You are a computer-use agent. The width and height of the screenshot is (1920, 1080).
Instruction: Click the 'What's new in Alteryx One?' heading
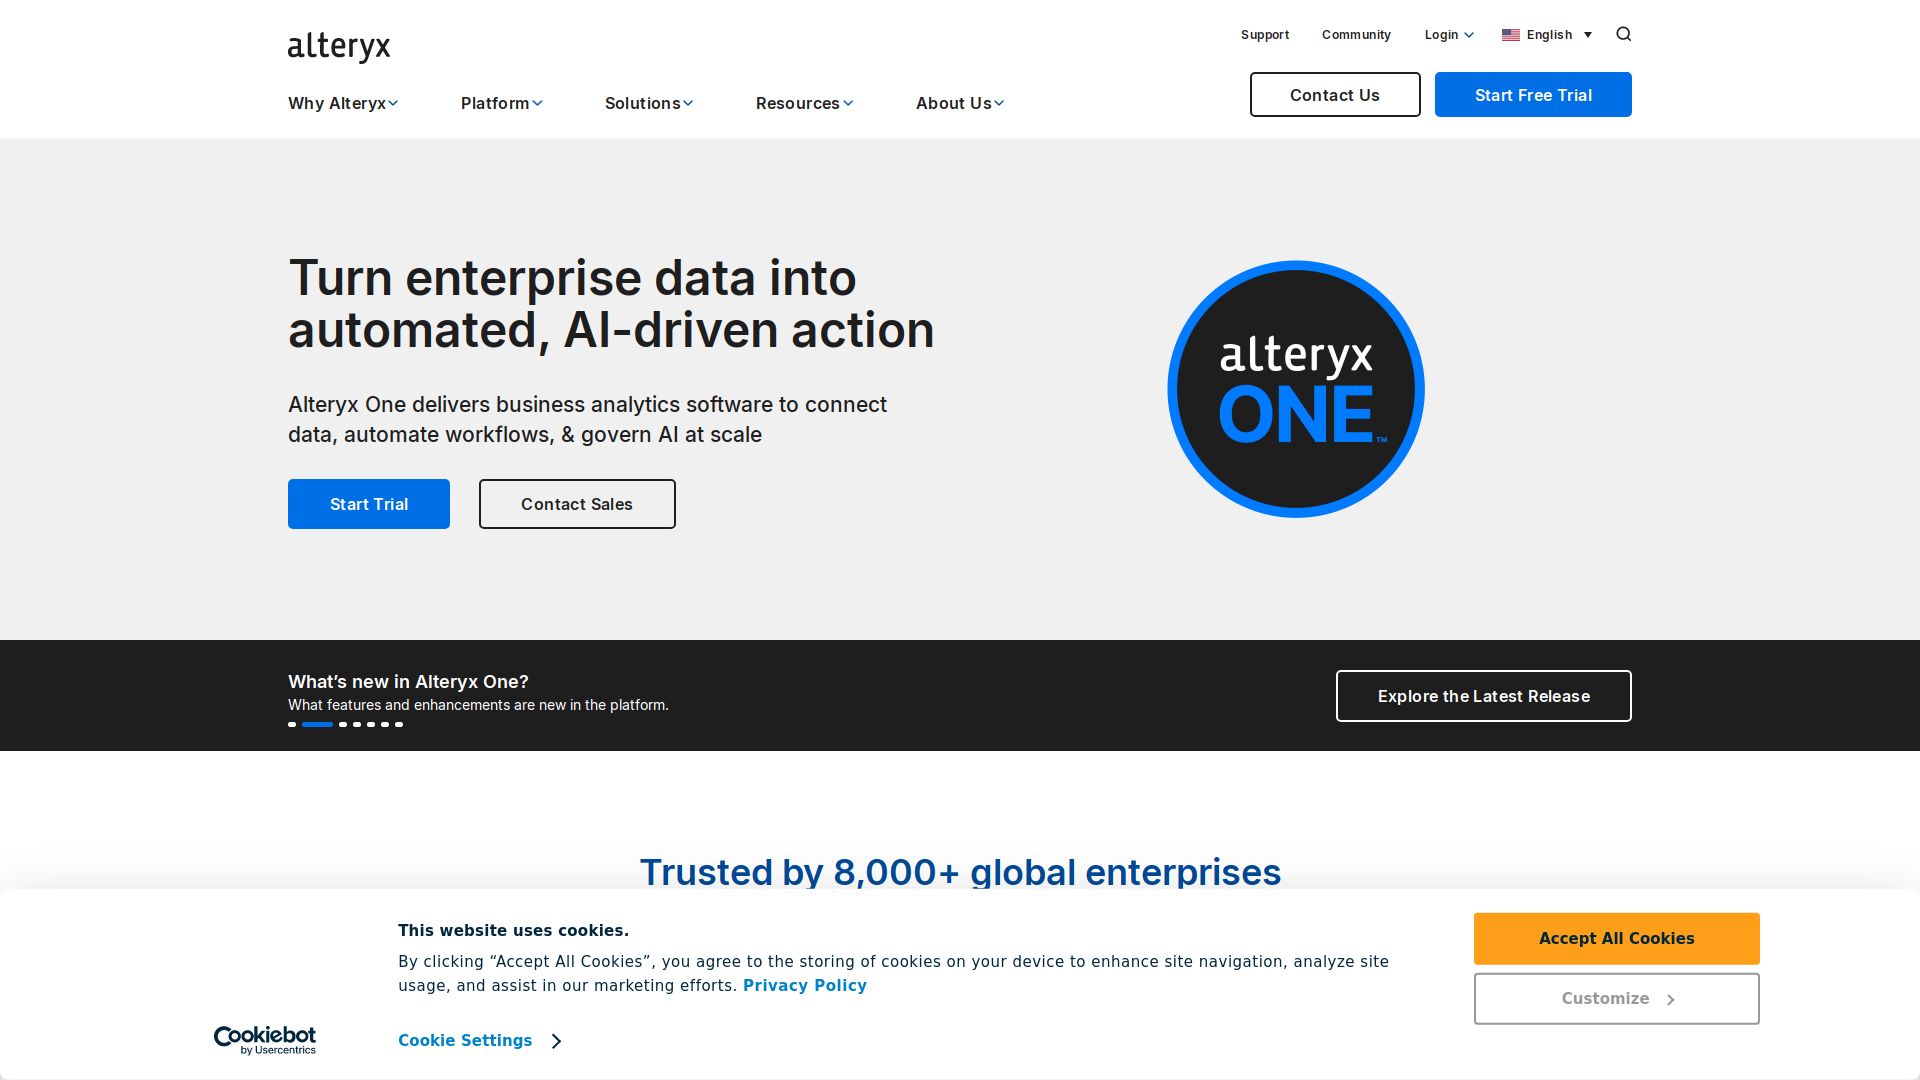point(408,682)
